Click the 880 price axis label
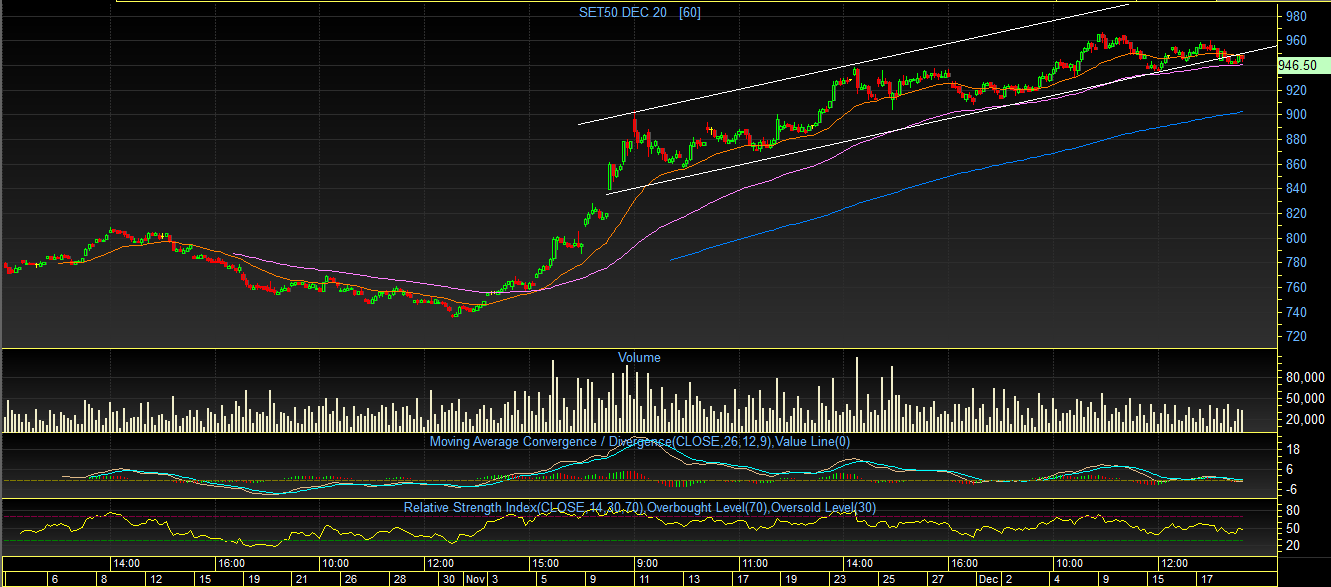1331x587 pixels. pyautogui.click(x=1296, y=140)
